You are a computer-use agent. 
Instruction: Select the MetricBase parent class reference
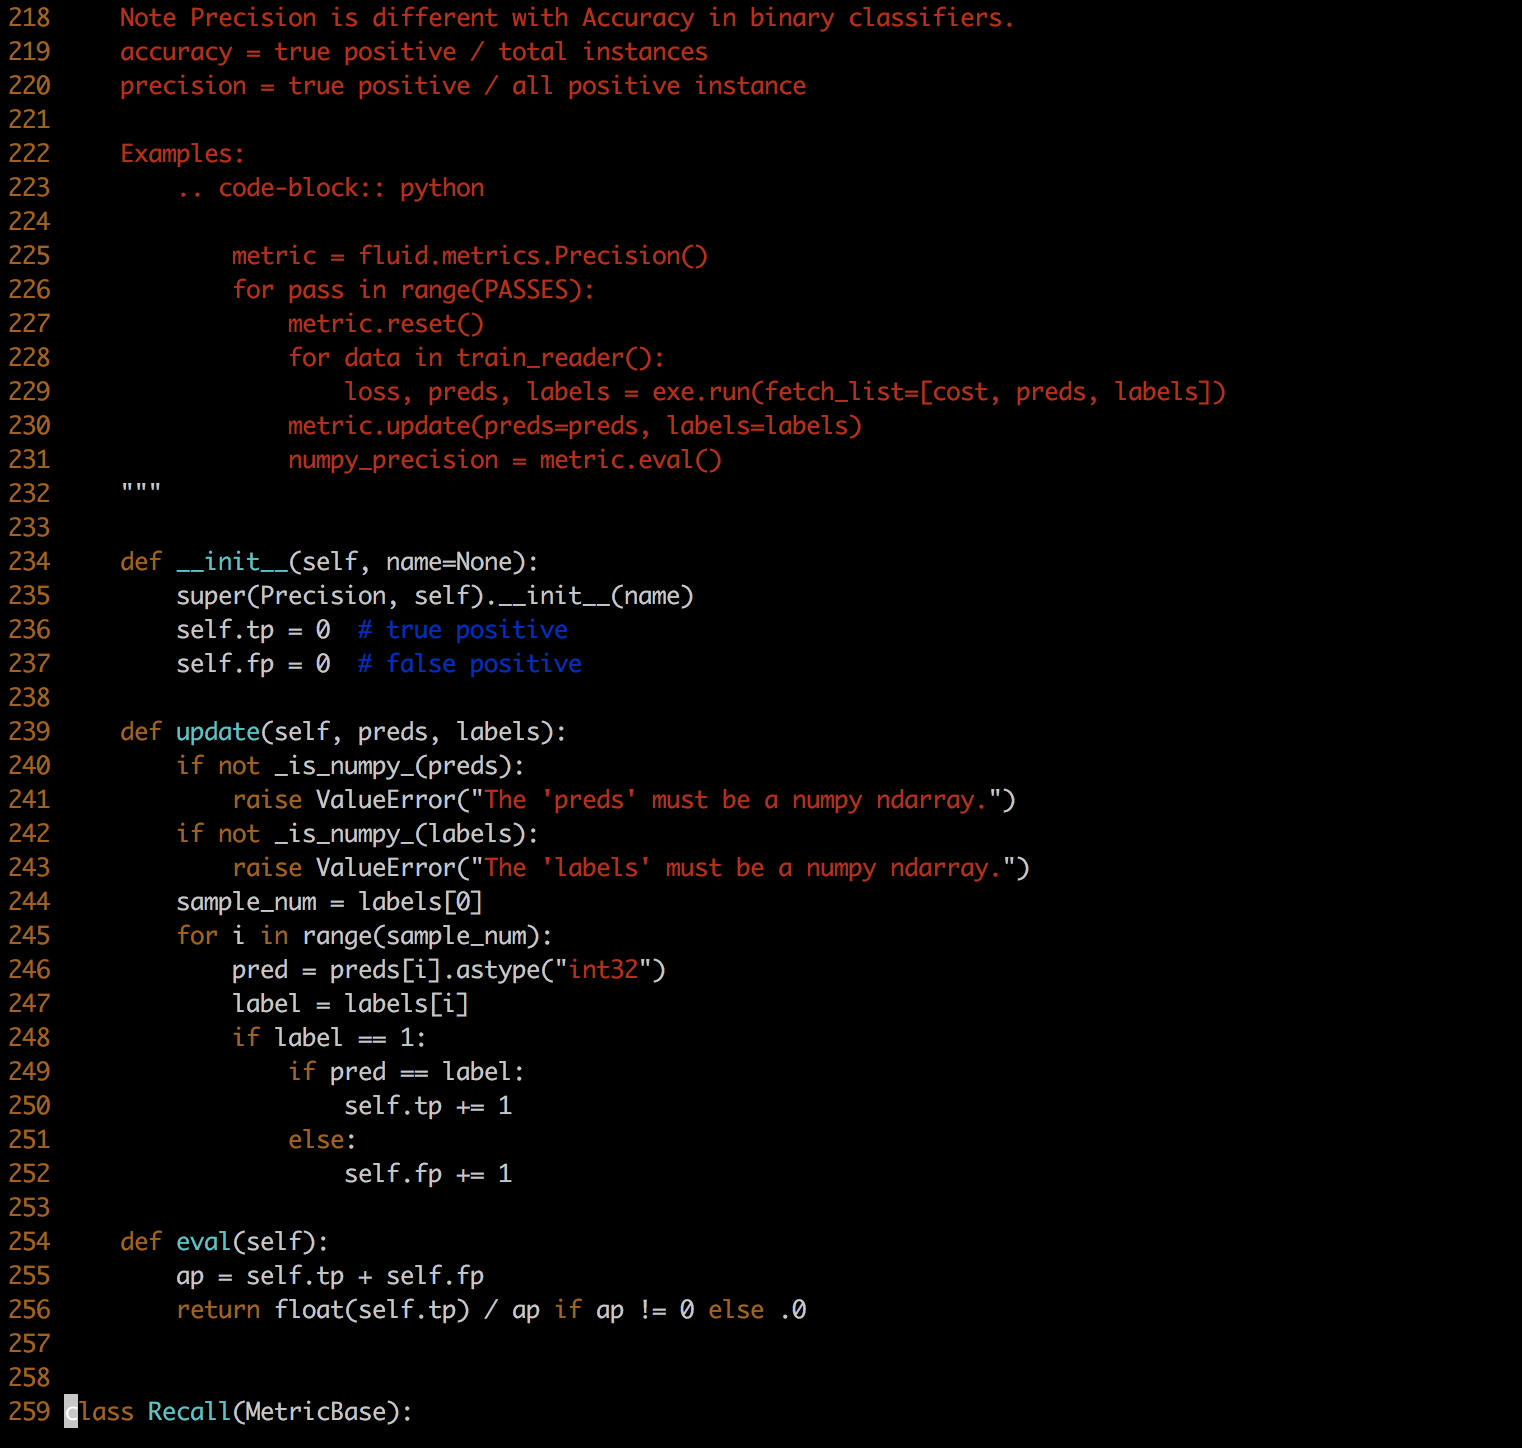point(314,1411)
